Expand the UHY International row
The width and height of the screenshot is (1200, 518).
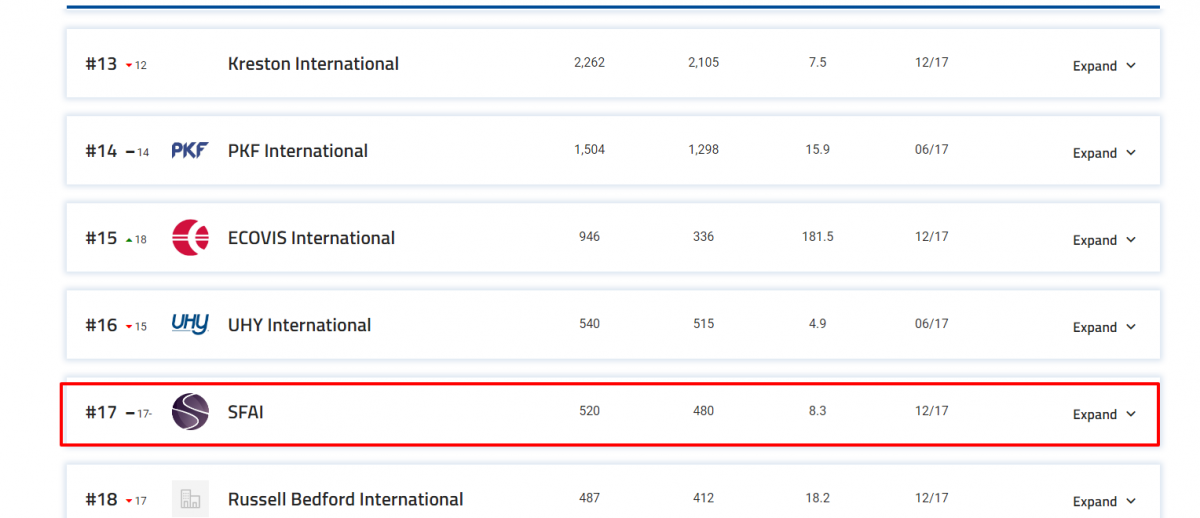pyautogui.click(x=1104, y=327)
